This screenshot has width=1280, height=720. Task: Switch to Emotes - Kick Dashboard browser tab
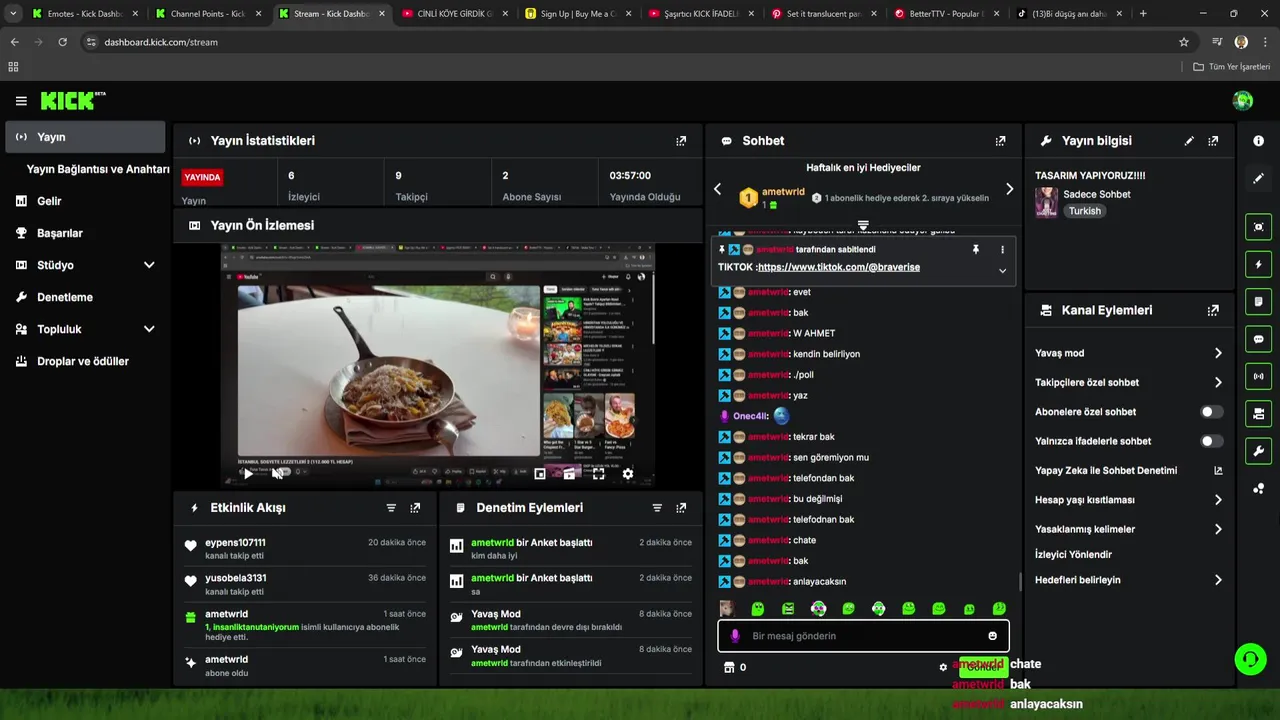click(84, 14)
